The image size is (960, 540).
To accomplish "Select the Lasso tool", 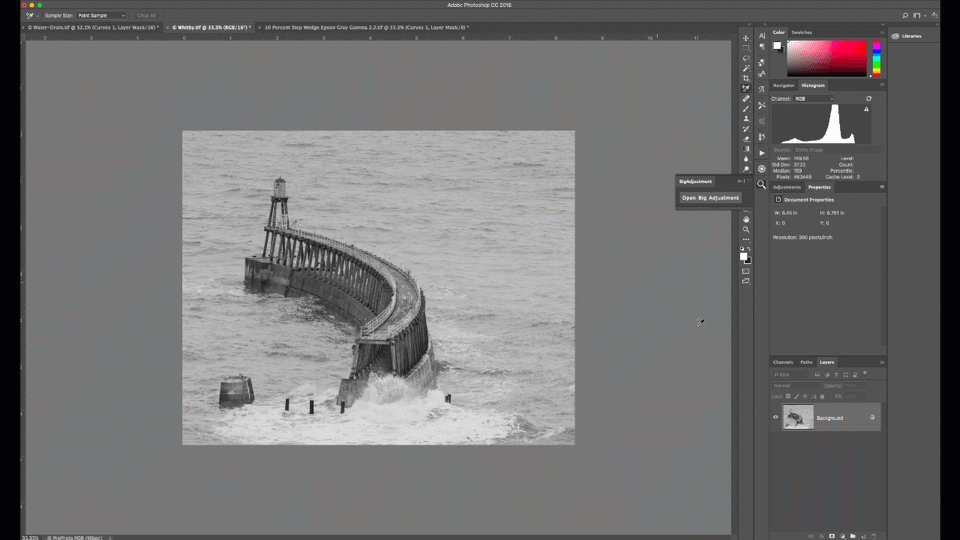I will [746, 58].
